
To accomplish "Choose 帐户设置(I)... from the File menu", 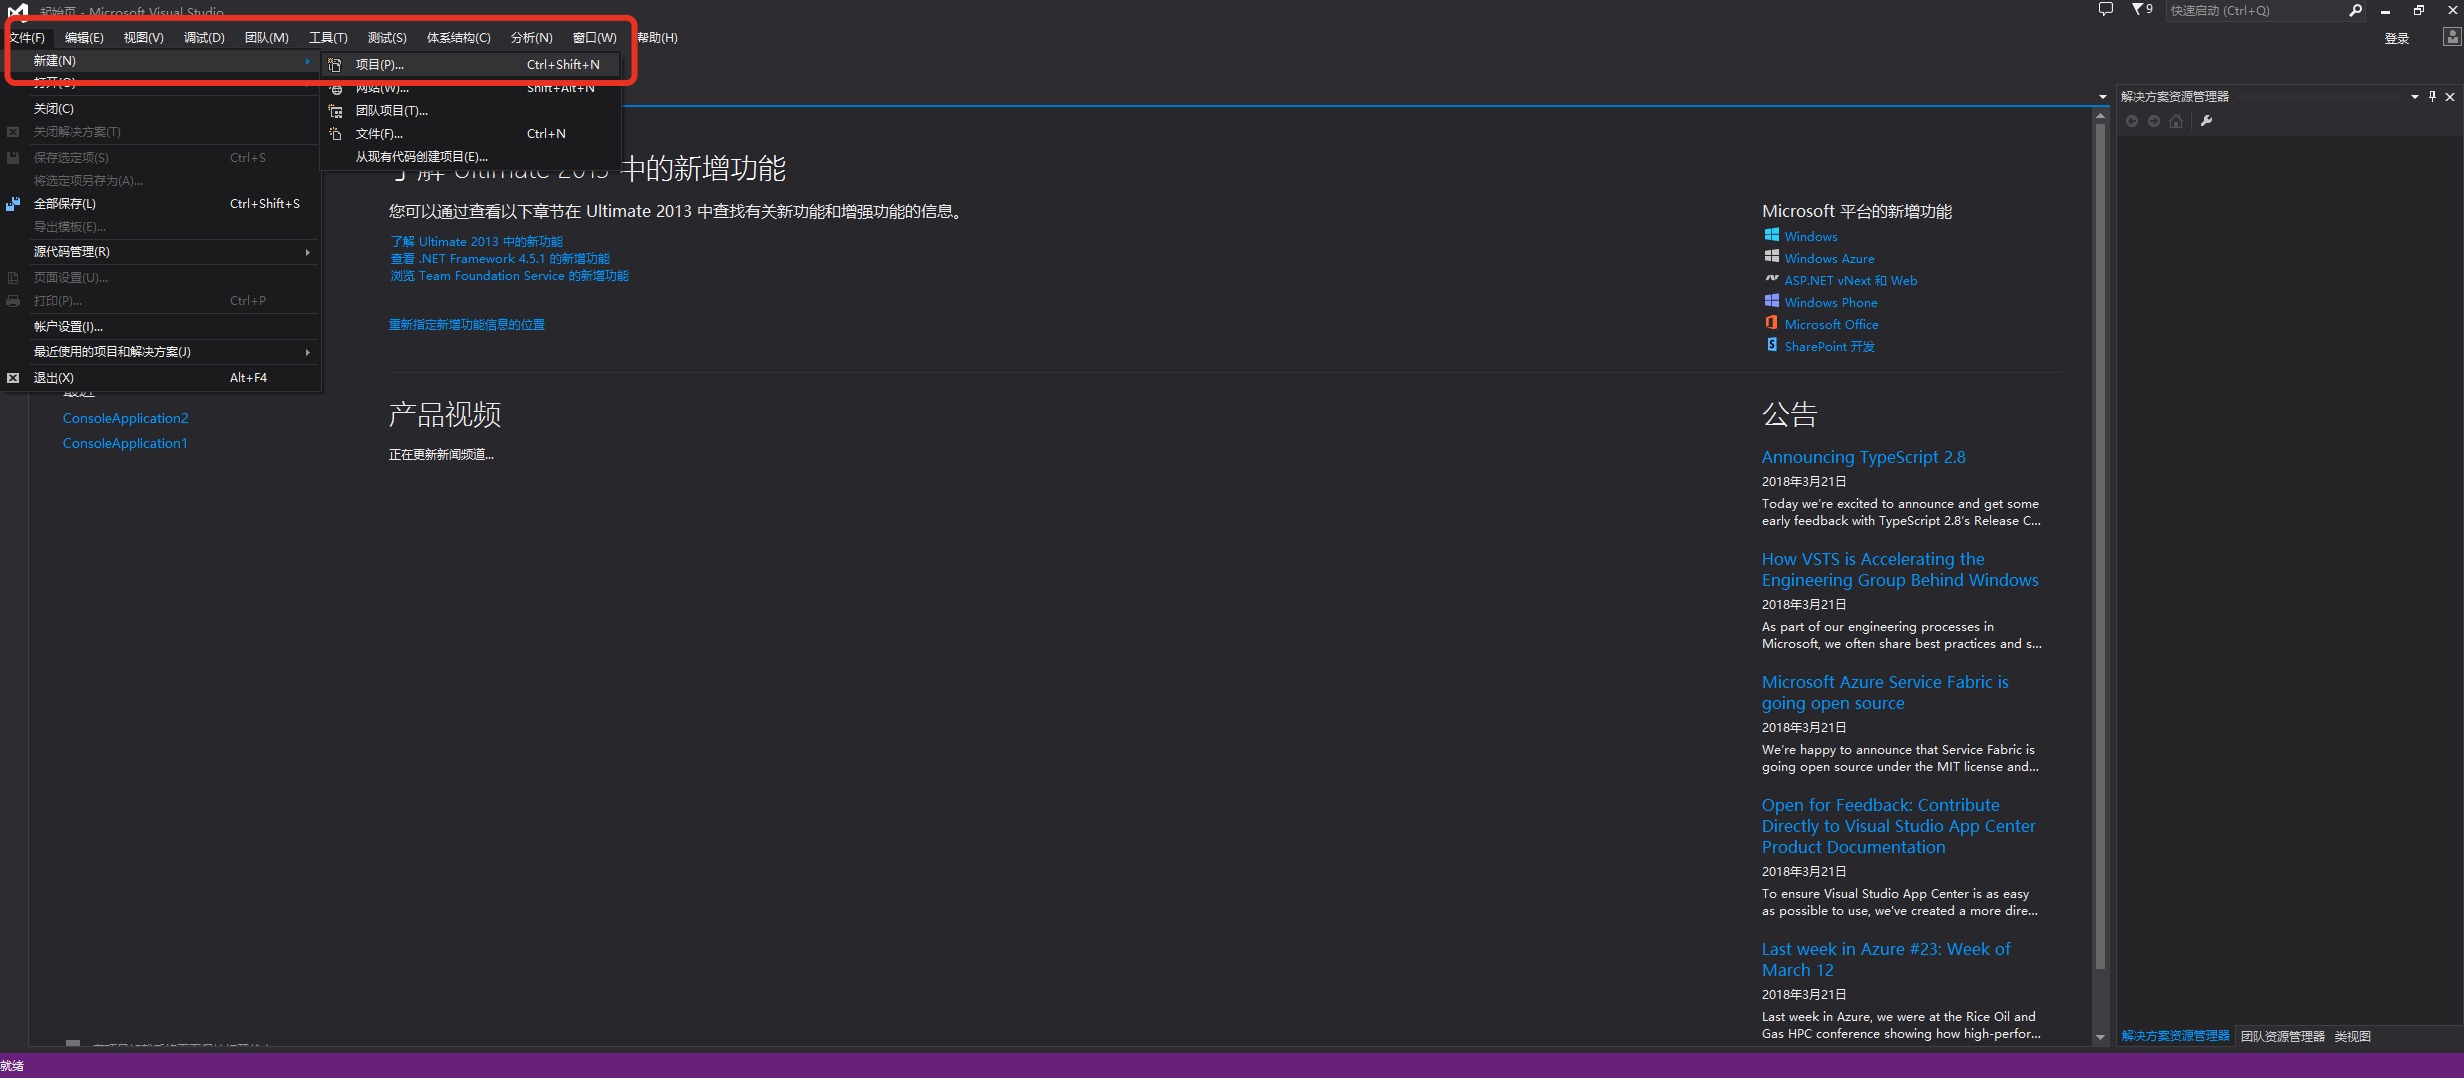I will point(161,327).
